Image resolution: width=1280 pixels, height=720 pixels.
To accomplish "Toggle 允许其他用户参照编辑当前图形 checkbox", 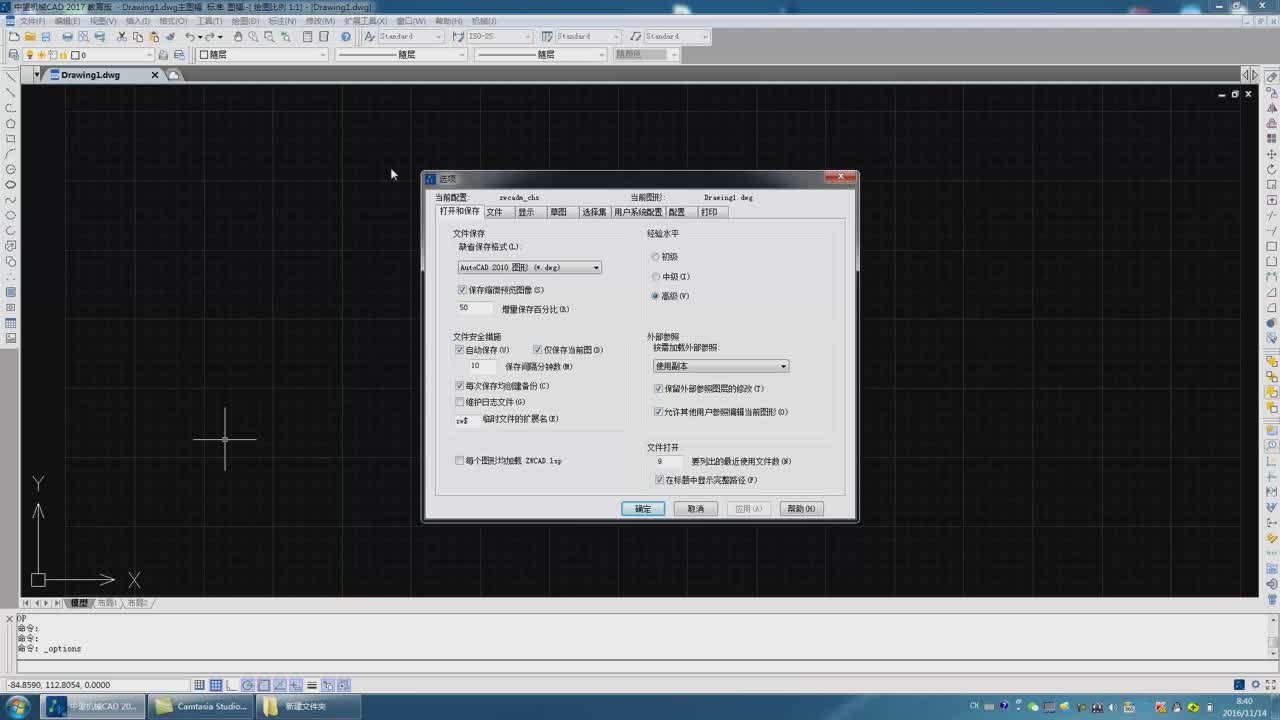I will [x=658, y=412].
